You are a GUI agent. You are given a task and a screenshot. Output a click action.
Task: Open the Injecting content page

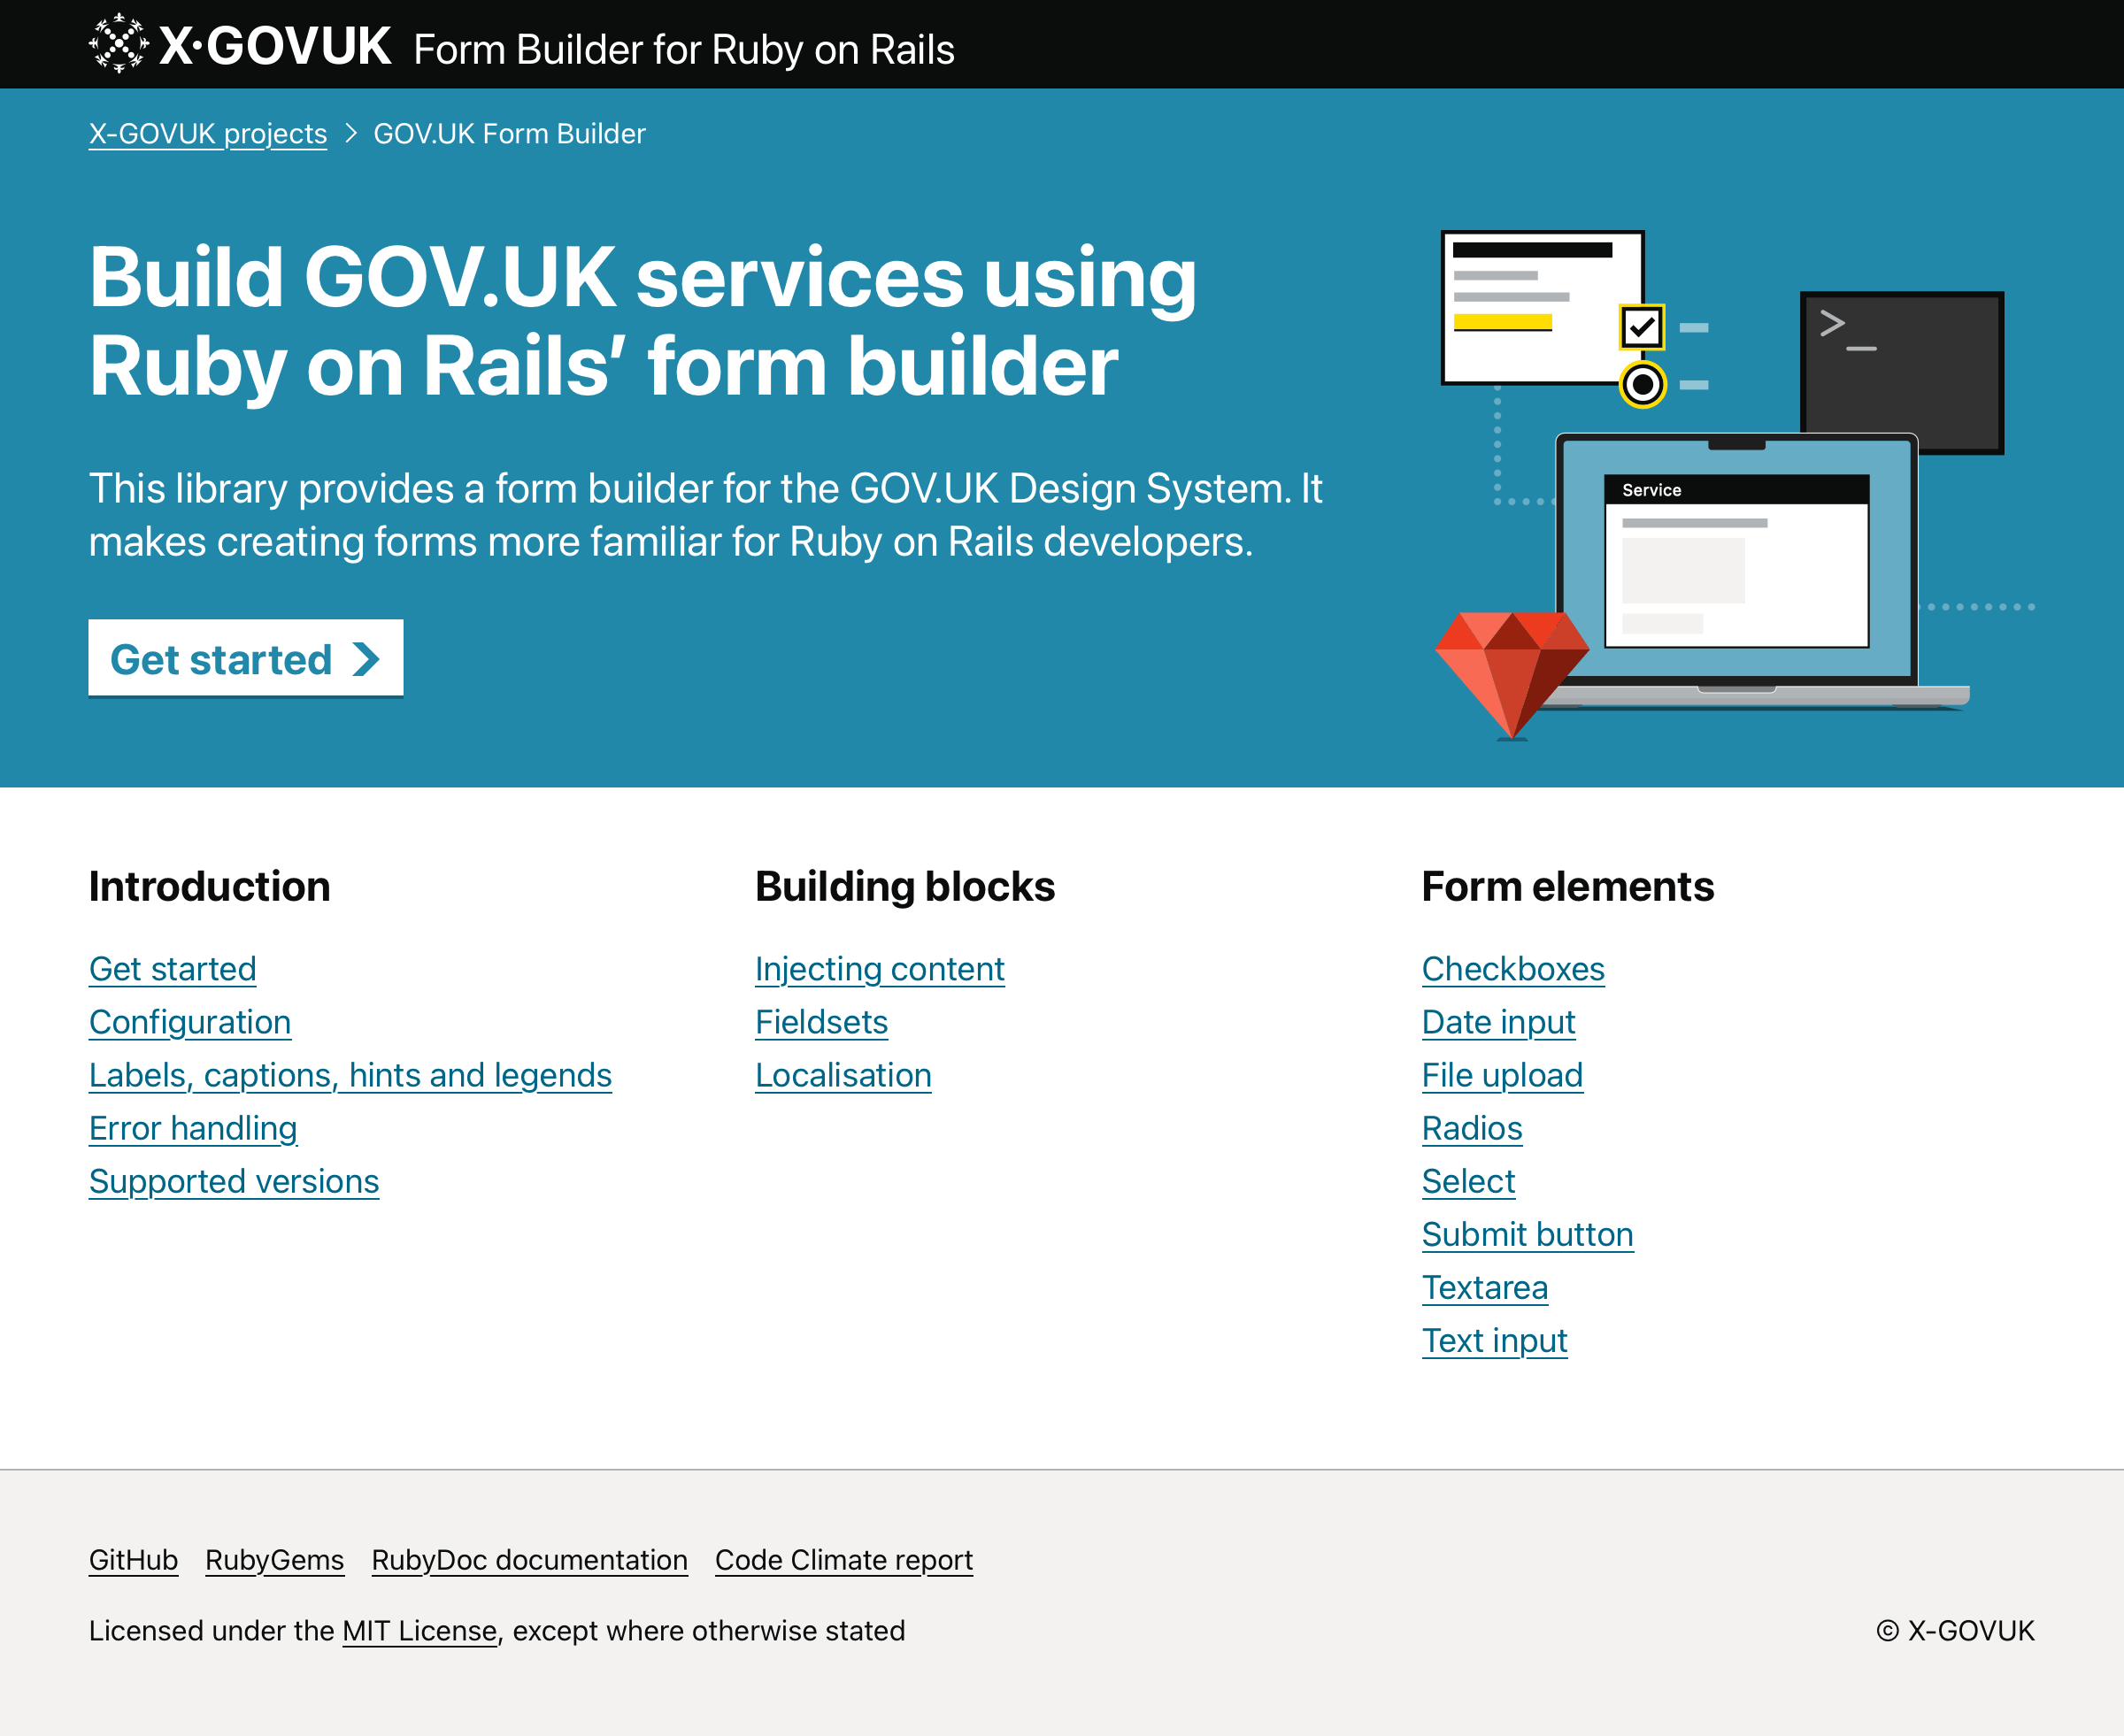(x=879, y=968)
